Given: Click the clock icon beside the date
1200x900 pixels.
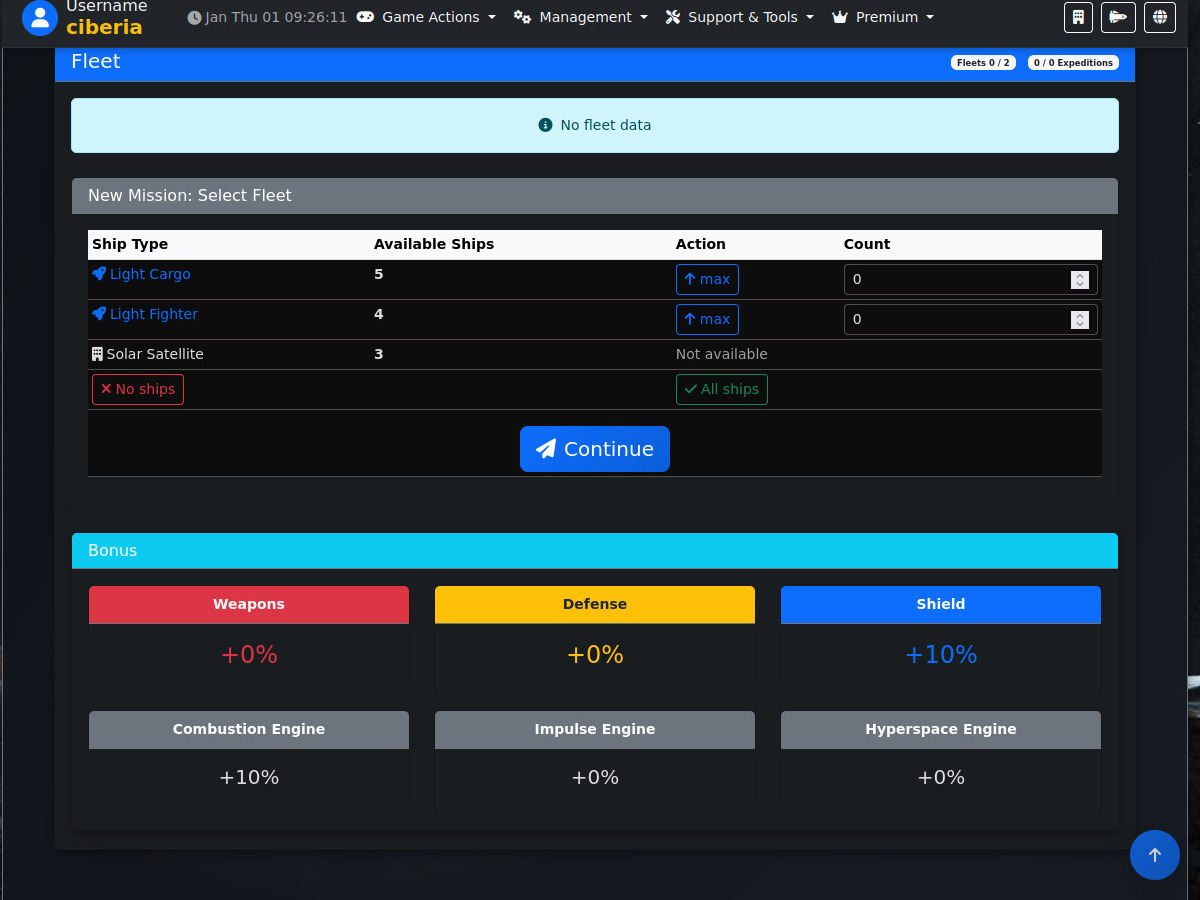Looking at the screenshot, I should [x=194, y=18].
